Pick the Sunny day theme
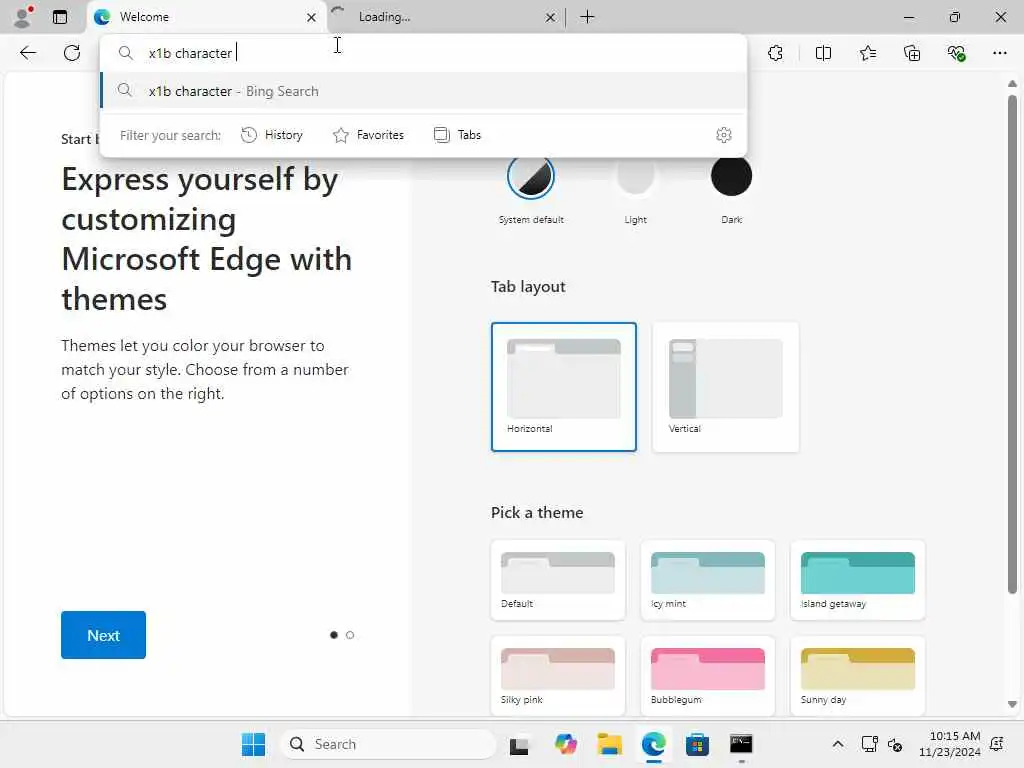1024x768 pixels. point(858,676)
